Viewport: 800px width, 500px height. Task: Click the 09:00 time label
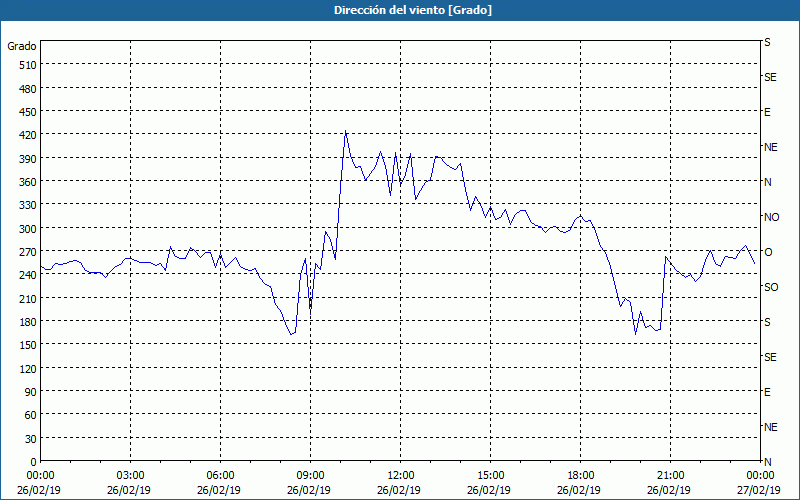pyautogui.click(x=311, y=476)
